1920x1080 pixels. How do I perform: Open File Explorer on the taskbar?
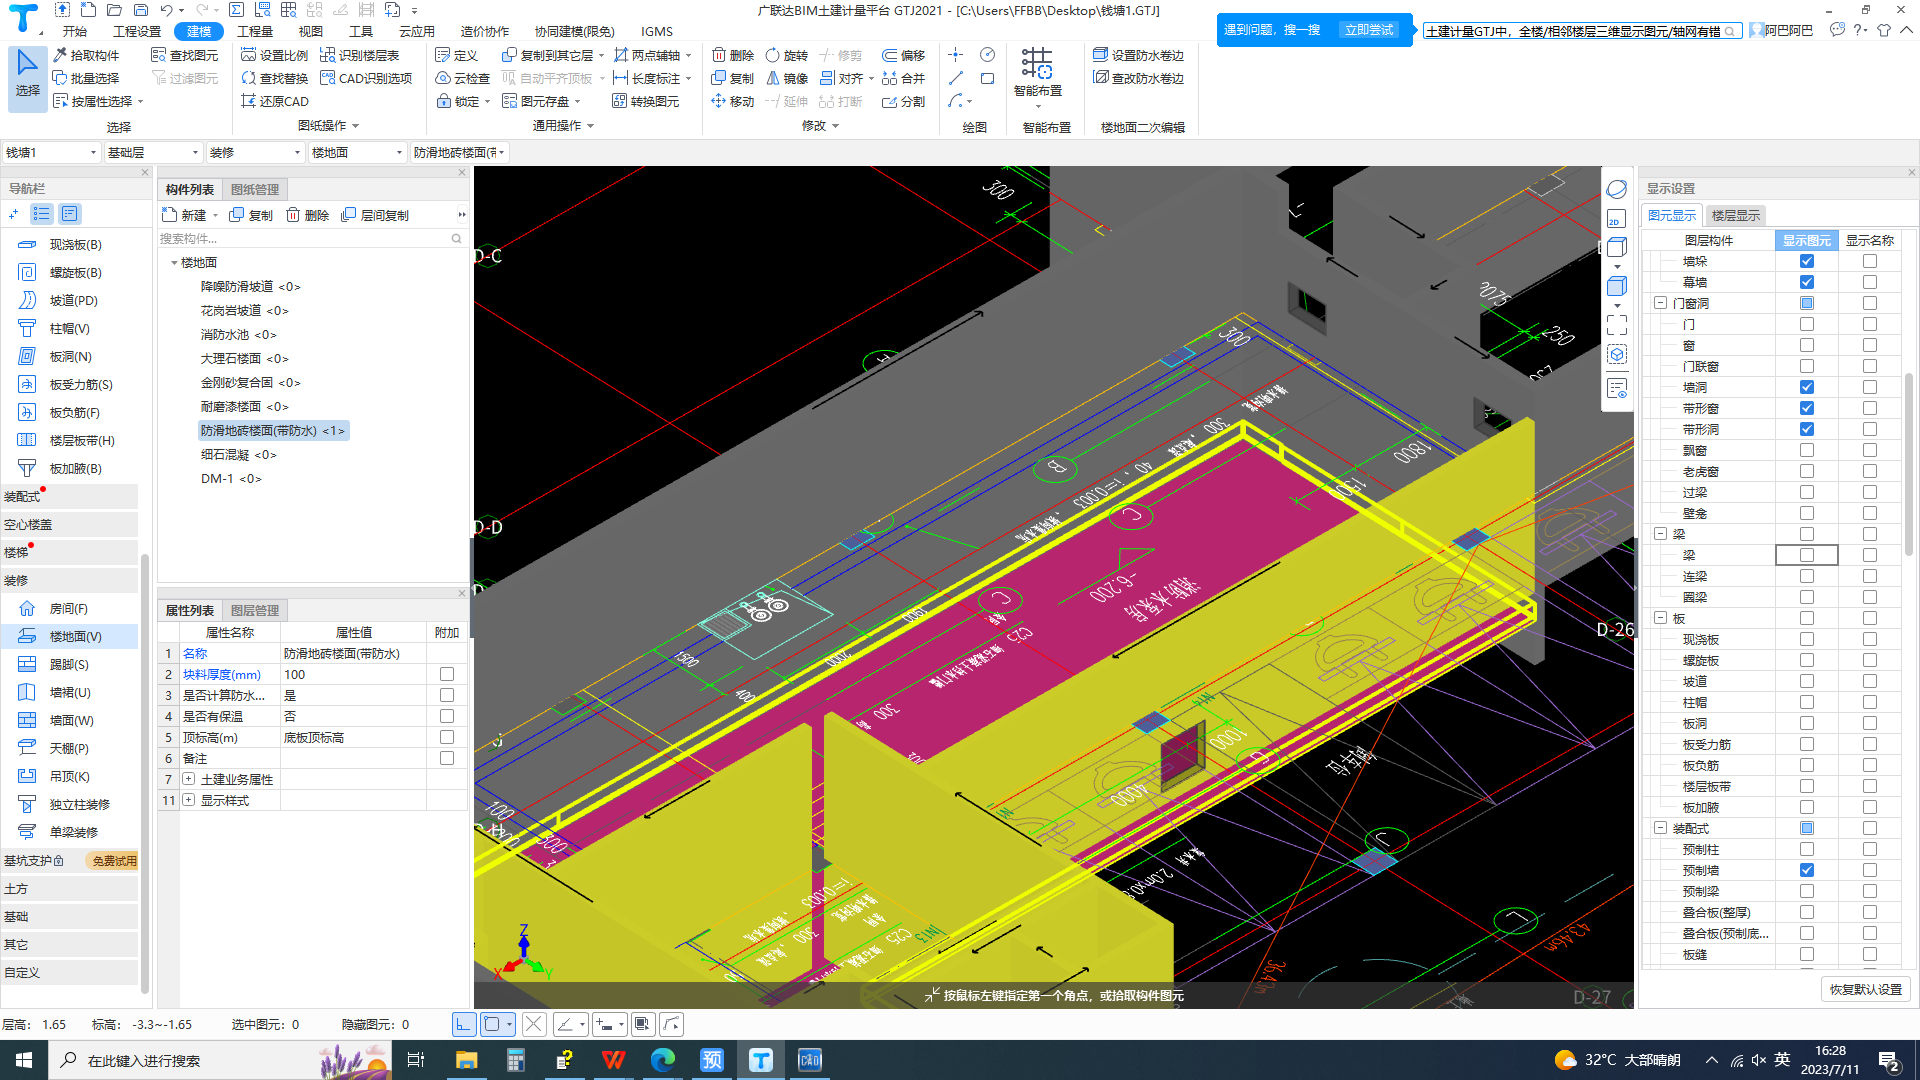466,1060
